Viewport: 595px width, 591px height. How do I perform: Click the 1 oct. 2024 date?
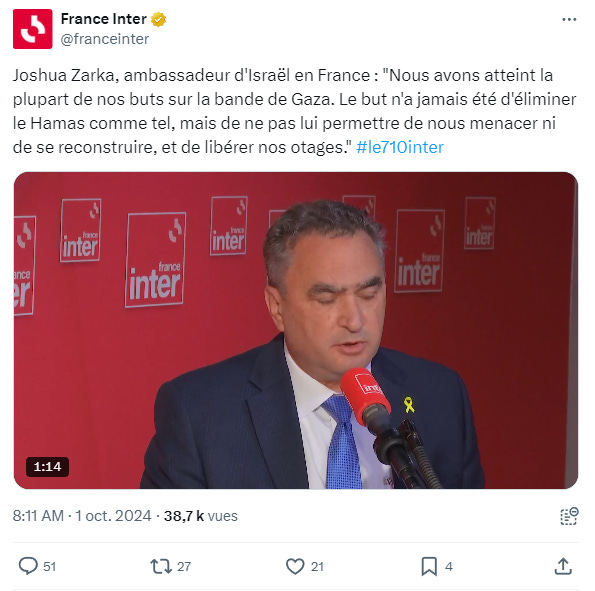113,516
